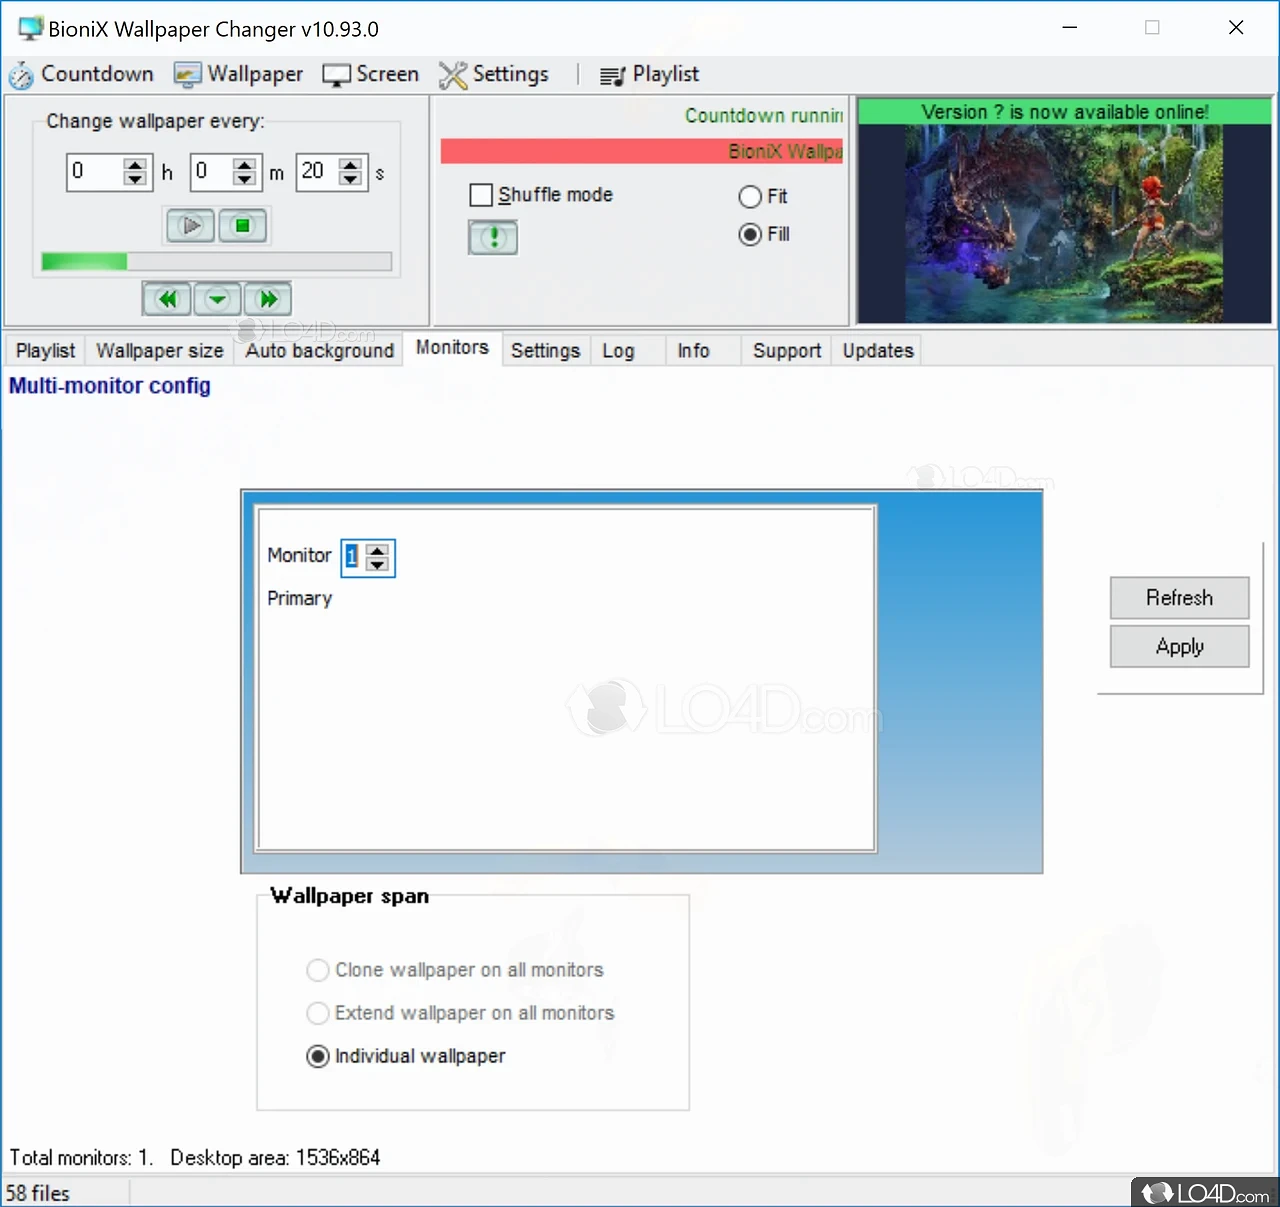Click the 'Primary' monitor label
1280x1207 pixels.
coord(300,599)
